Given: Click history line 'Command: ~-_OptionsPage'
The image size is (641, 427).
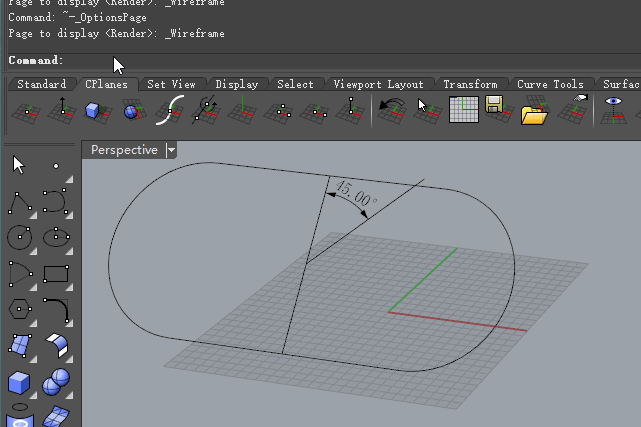Looking at the screenshot, I should point(77,18).
